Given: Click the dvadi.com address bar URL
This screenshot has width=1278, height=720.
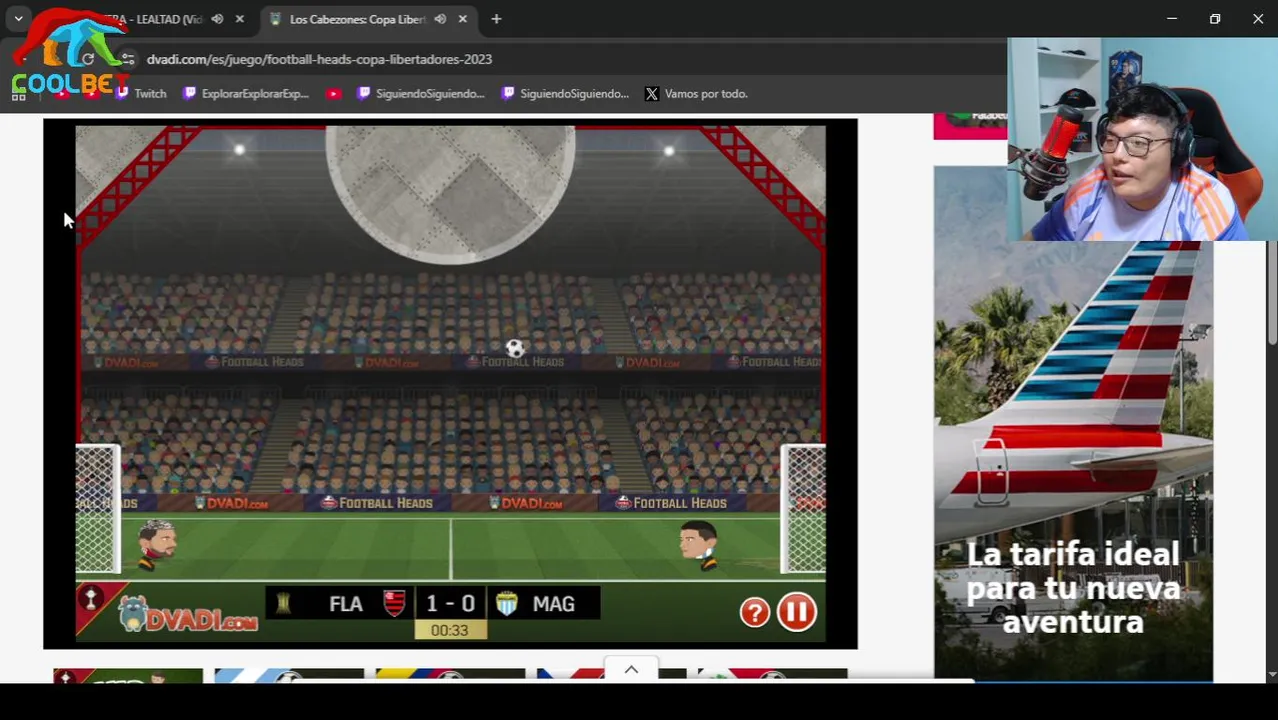Looking at the screenshot, I should (319, 59).
